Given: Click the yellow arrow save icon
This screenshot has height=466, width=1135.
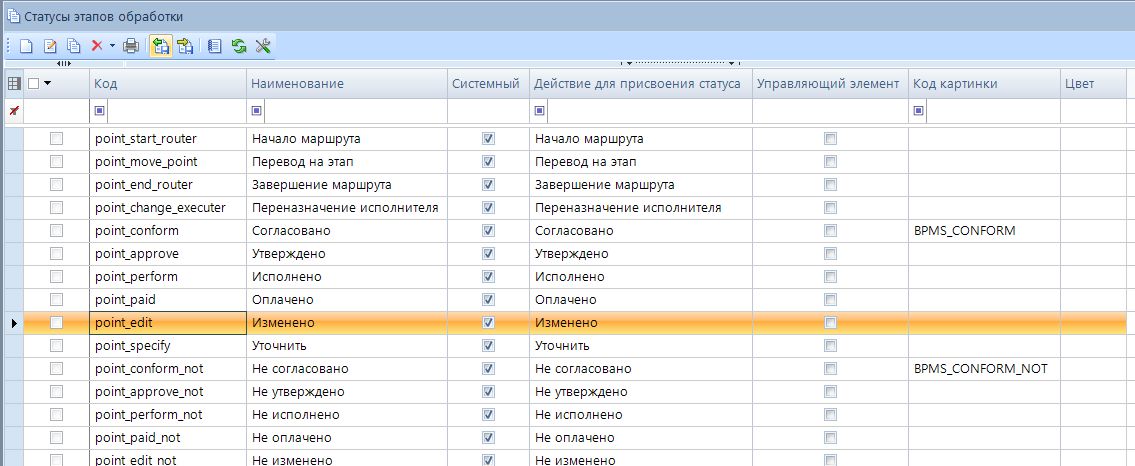Looking at the screenshot, I should click(x=185, y=45).
